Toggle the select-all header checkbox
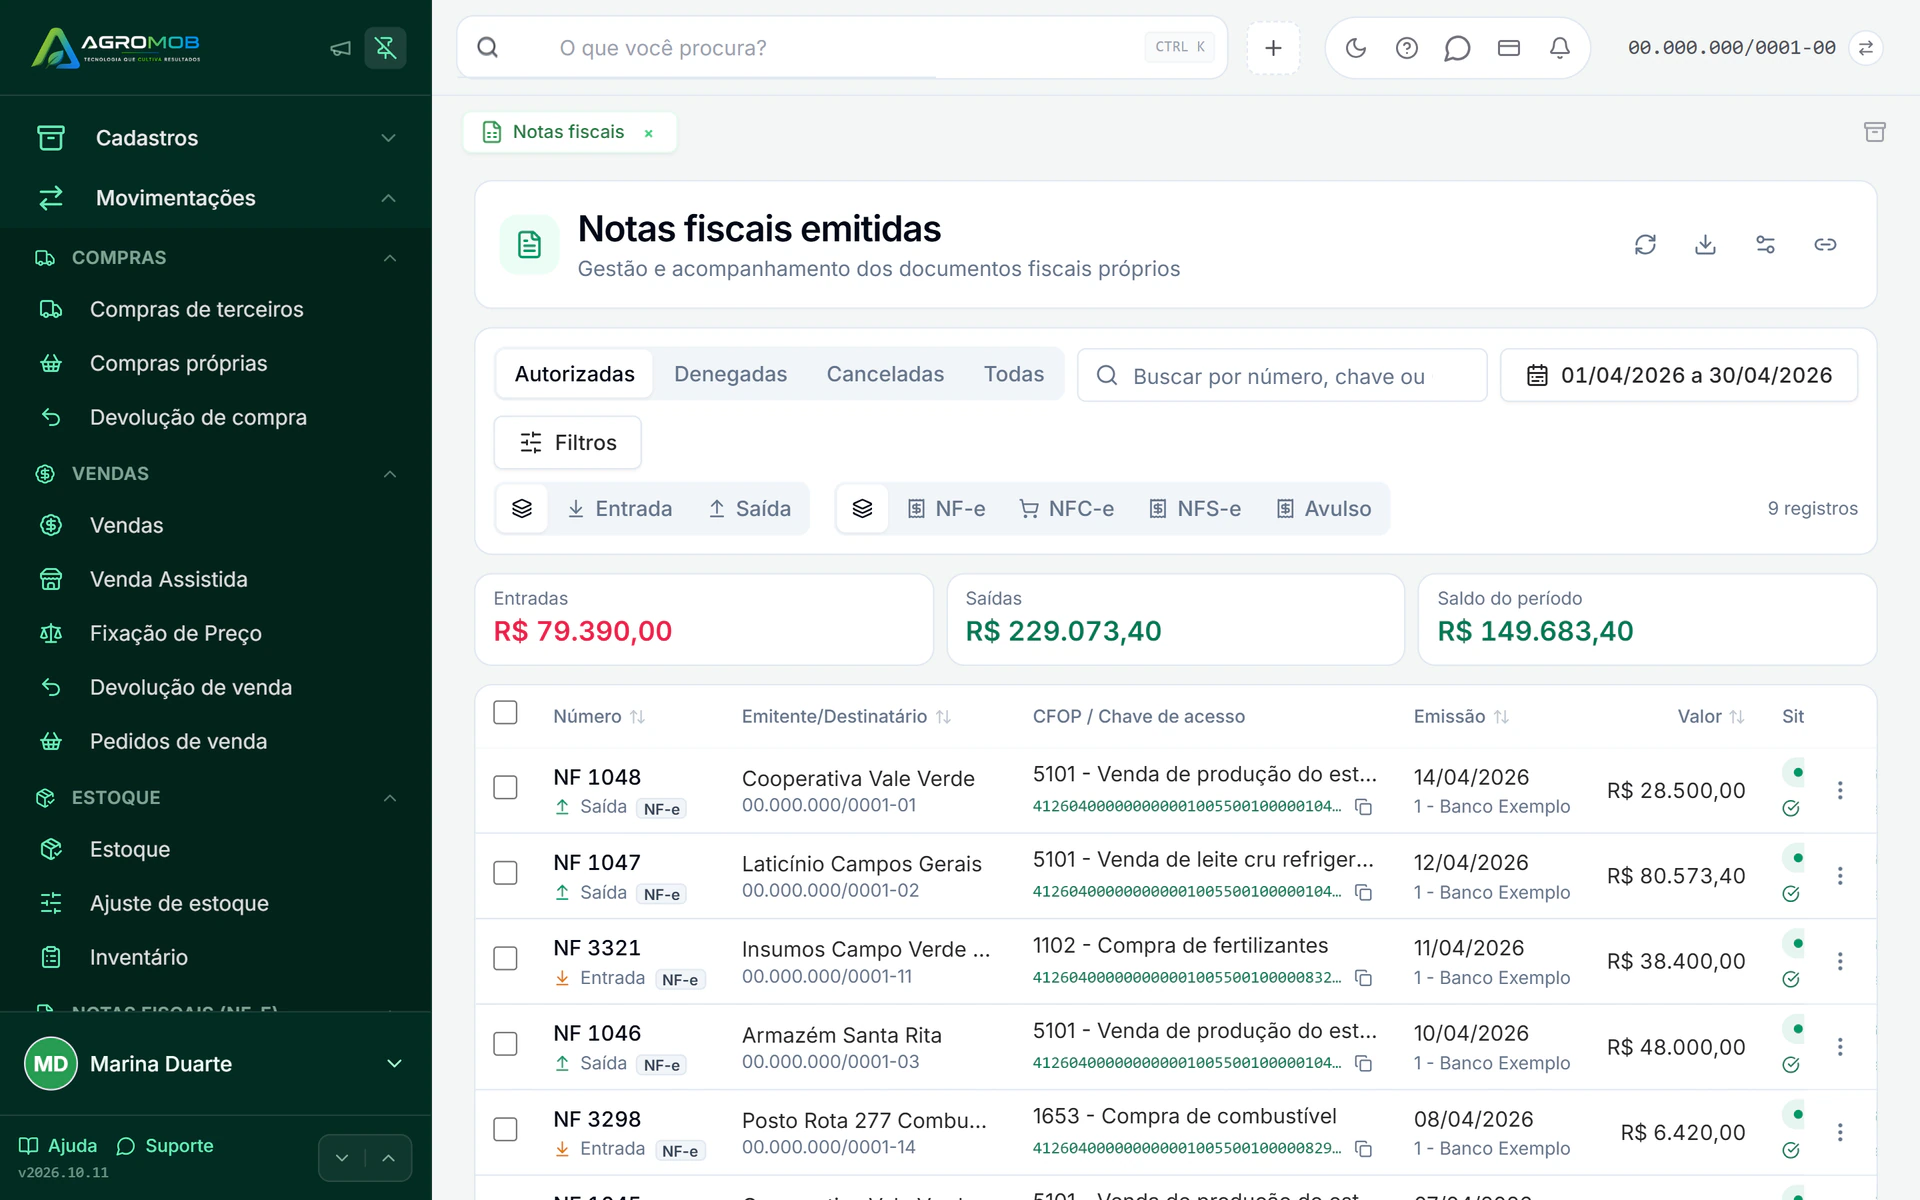The width and height of the screenshot is (1920, 1200). point(506,713)
